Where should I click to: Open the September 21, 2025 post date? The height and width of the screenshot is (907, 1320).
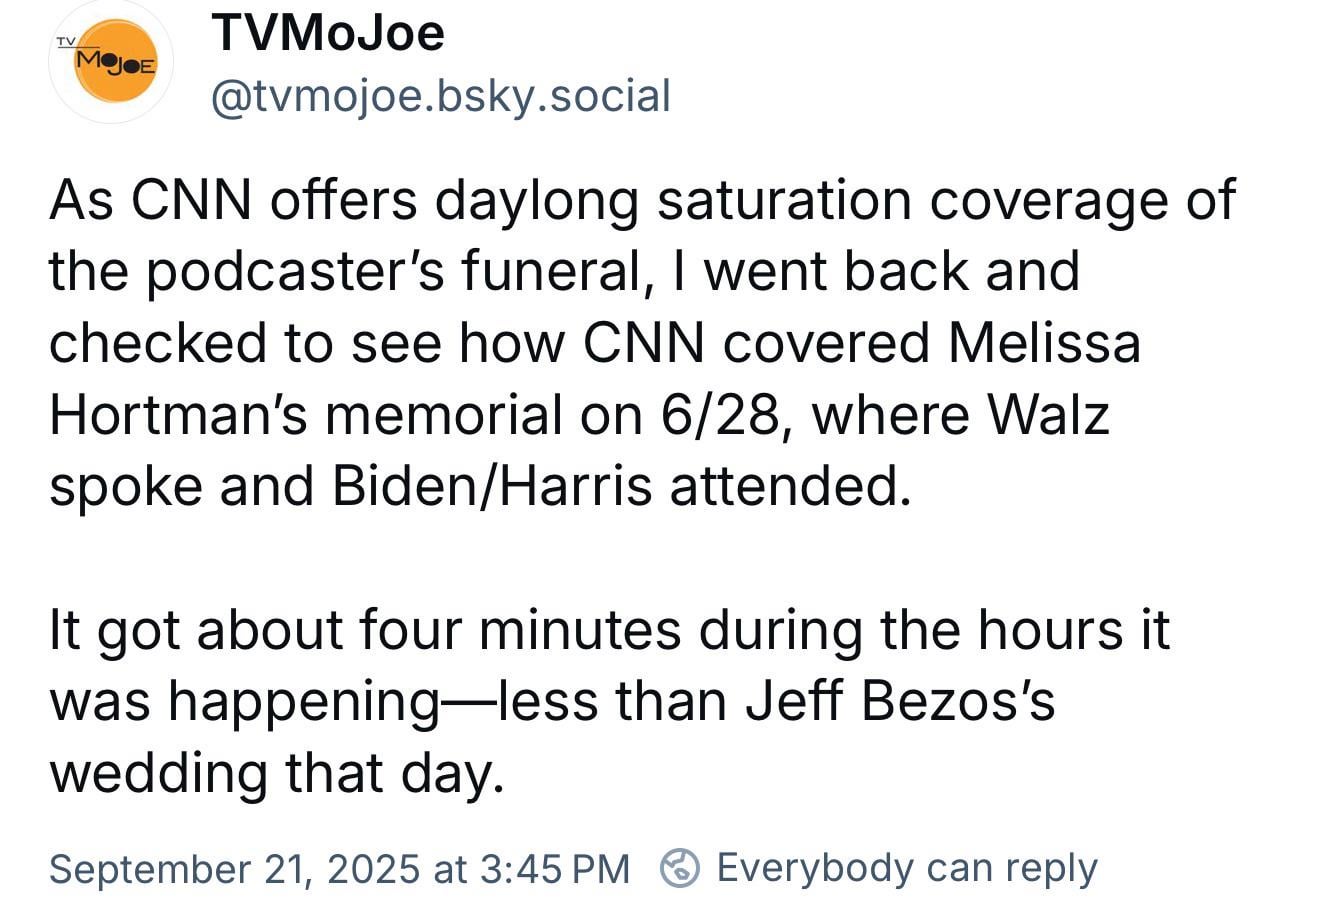coord(234,868)
